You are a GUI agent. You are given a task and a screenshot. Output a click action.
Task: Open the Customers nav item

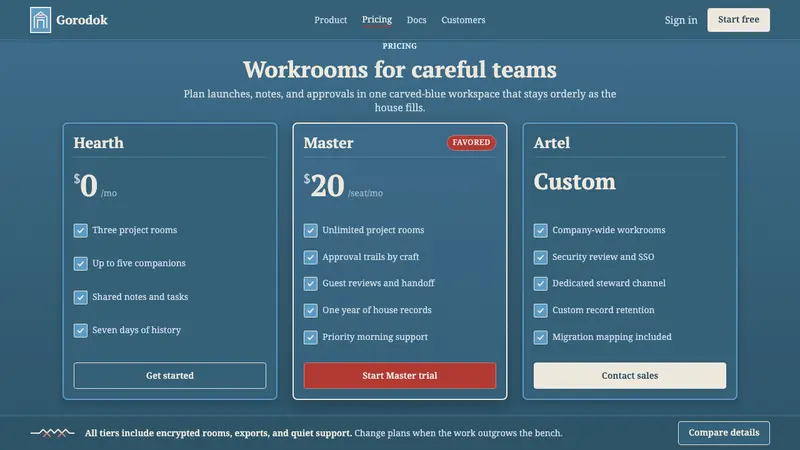point(463,20)
